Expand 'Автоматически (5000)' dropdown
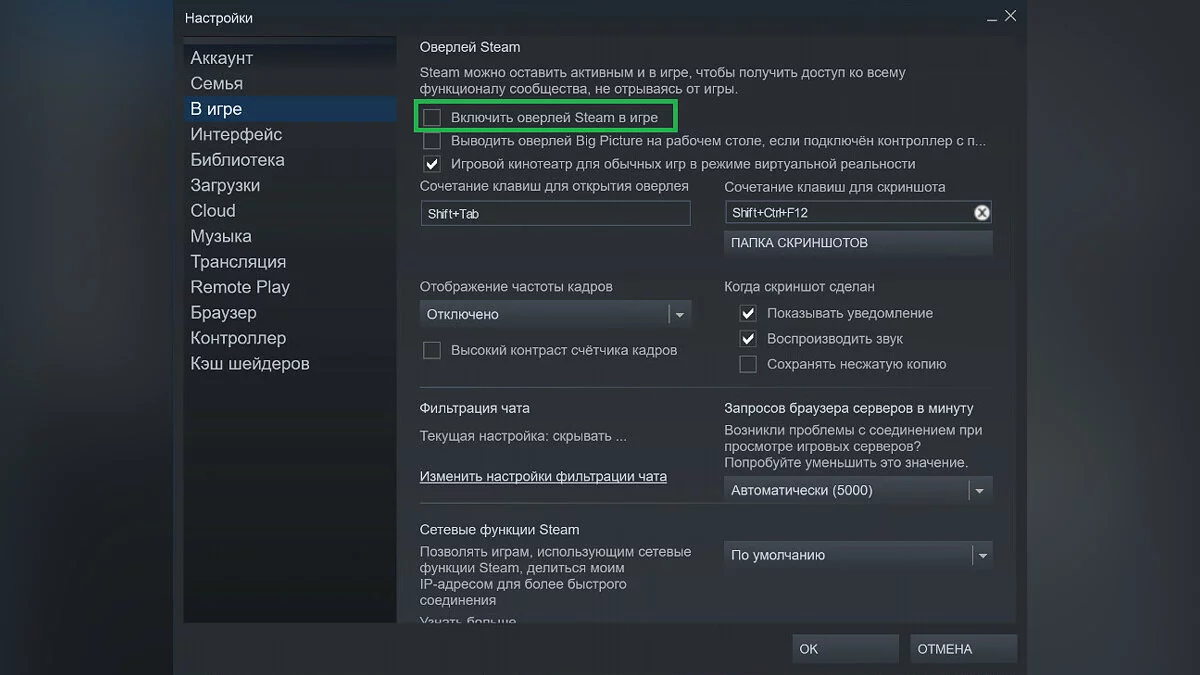Viewport: 1200px width, 675px height. (x=858, y=491)
